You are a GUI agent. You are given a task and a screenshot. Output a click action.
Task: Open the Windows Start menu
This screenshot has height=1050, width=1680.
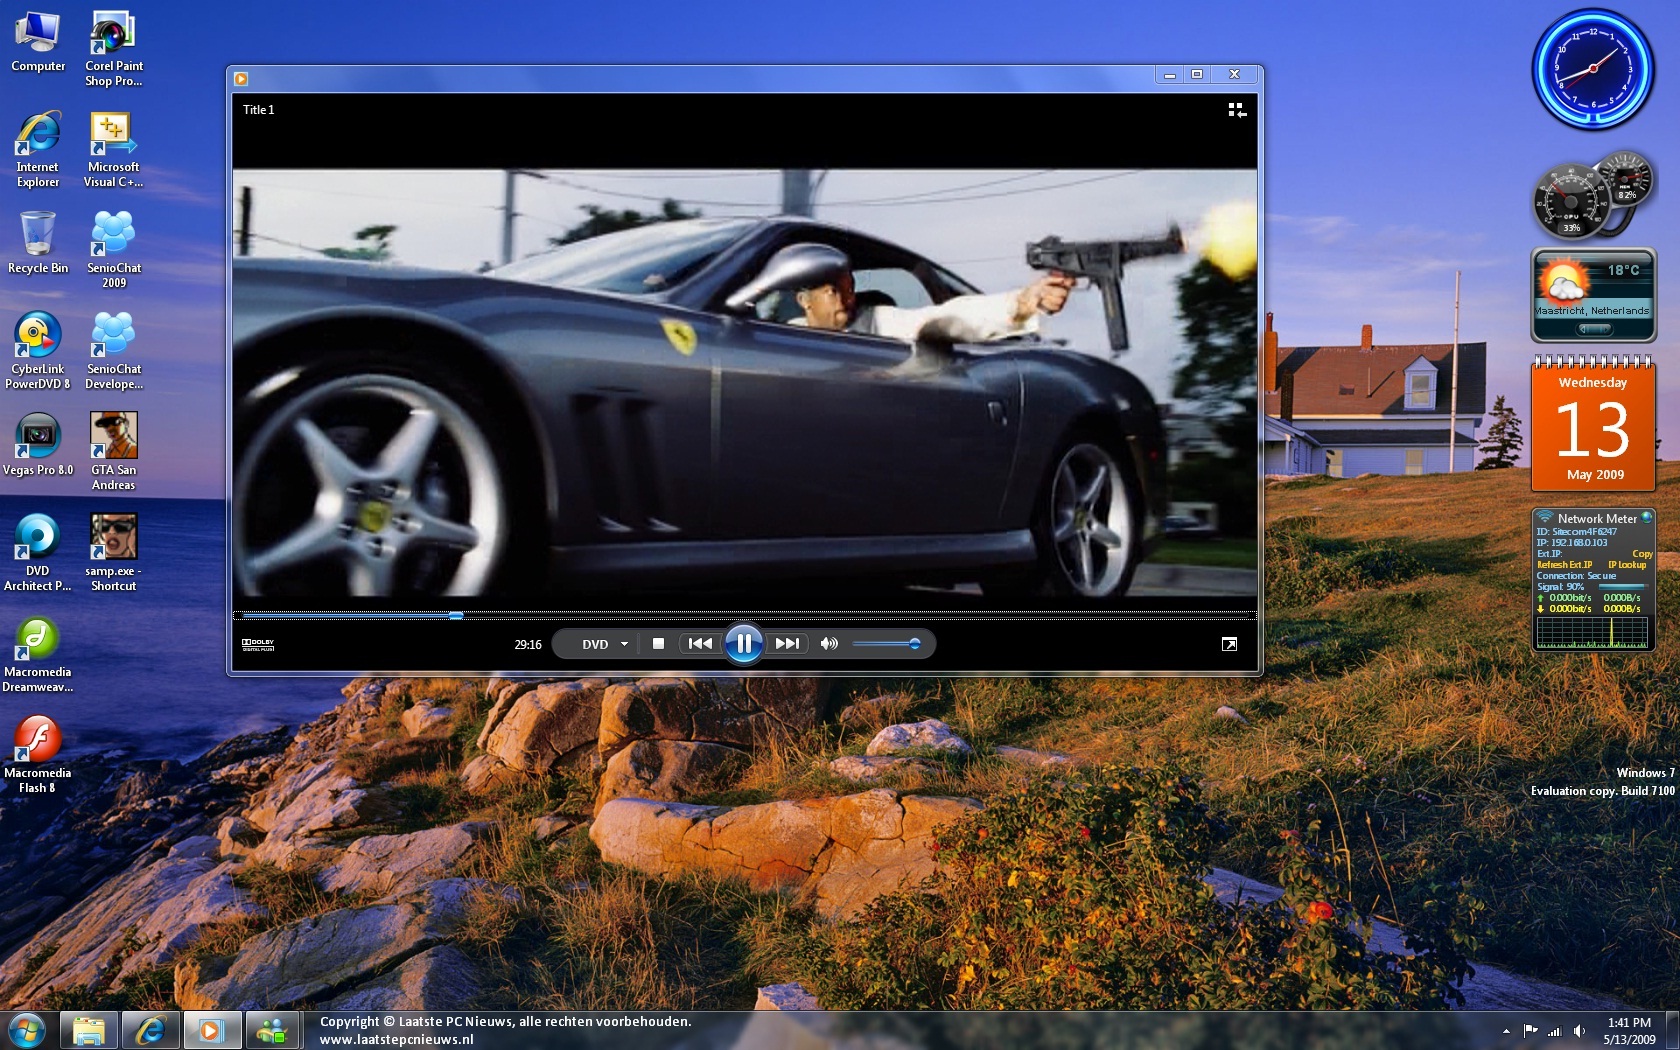click(x=27, y=1030)
